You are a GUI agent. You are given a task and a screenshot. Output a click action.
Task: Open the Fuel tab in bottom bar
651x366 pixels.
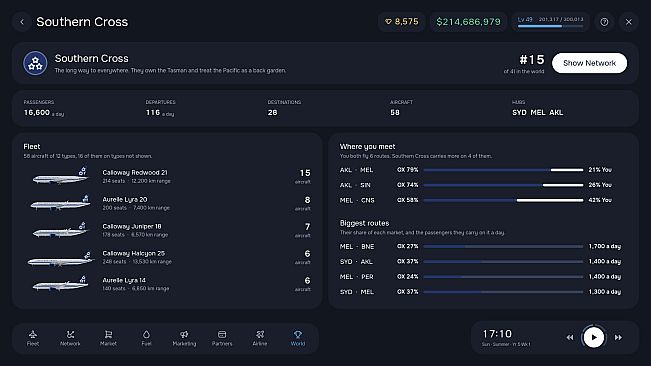pyautogui.click(x=146, y=338)
